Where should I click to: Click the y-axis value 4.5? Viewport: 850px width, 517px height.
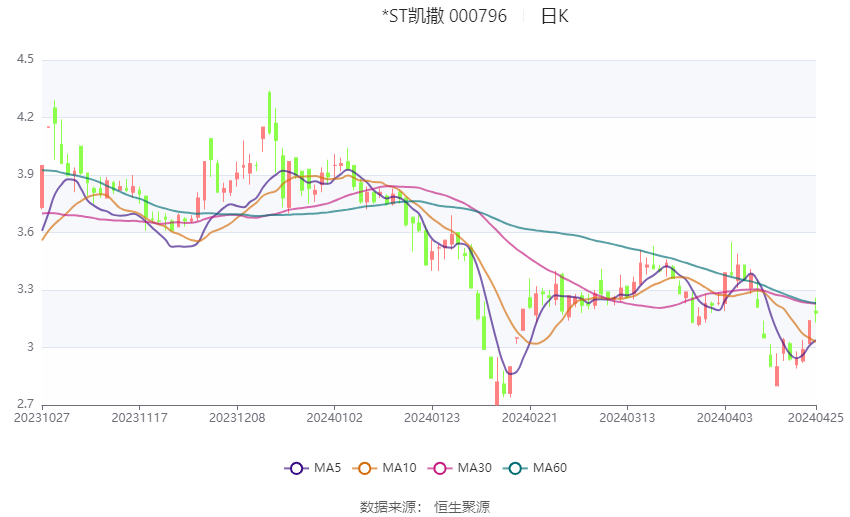pyautogui.click(x=25, y=59)
